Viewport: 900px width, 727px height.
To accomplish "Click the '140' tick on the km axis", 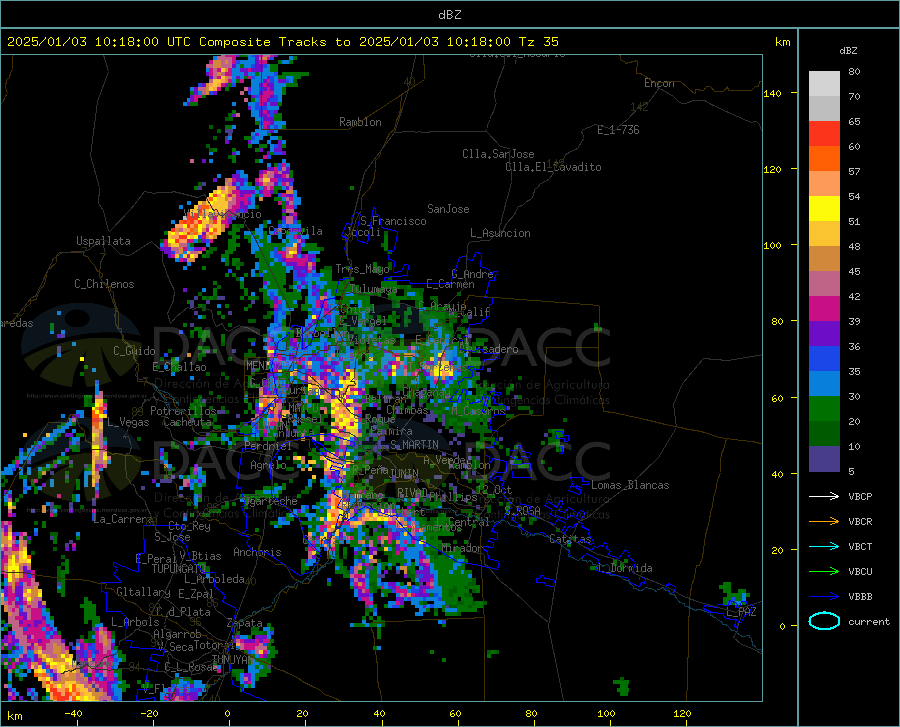I will pyautogui.click(x=773, y=93).
